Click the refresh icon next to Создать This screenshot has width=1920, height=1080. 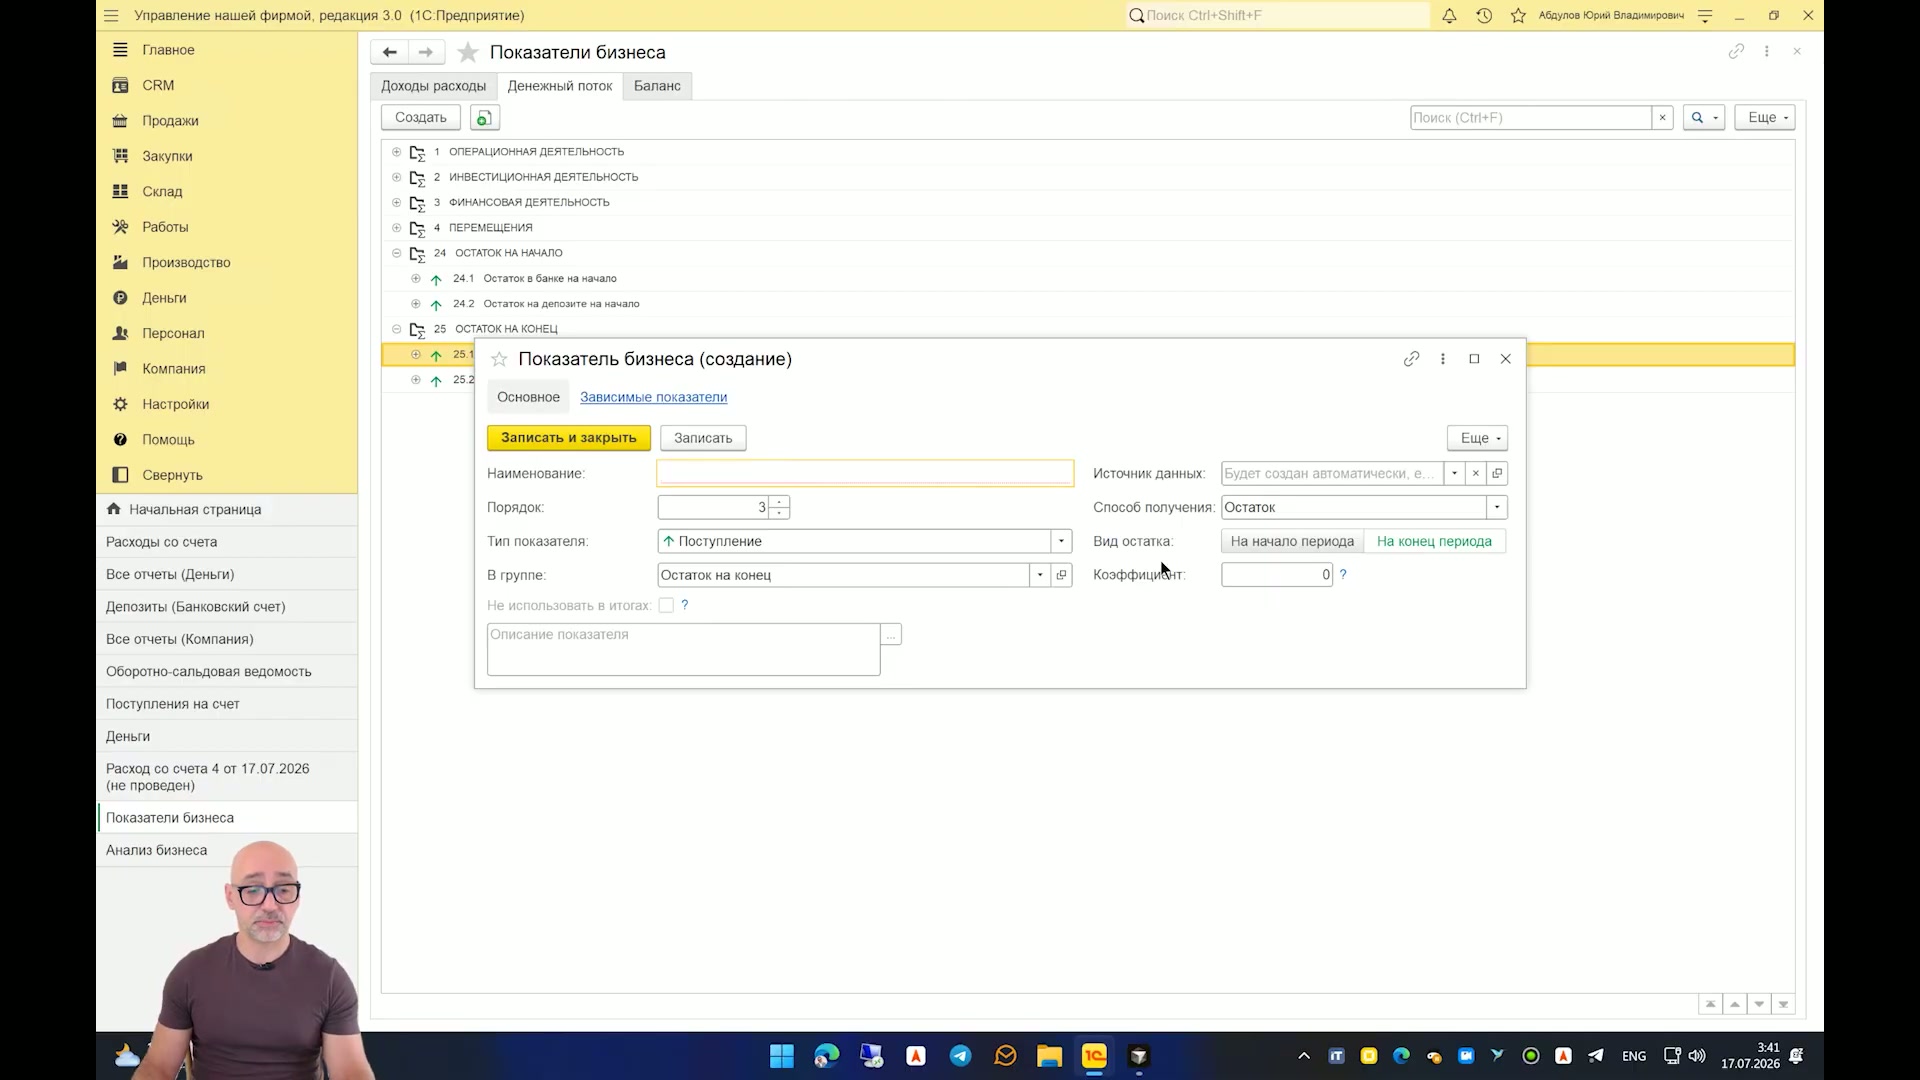click(x=484, y=118)
